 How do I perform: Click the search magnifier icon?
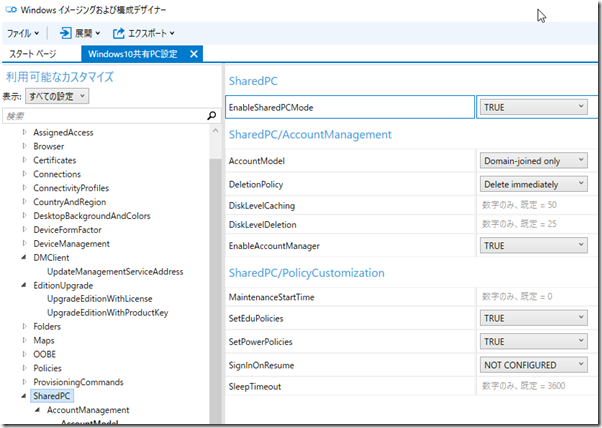(212, 116)
